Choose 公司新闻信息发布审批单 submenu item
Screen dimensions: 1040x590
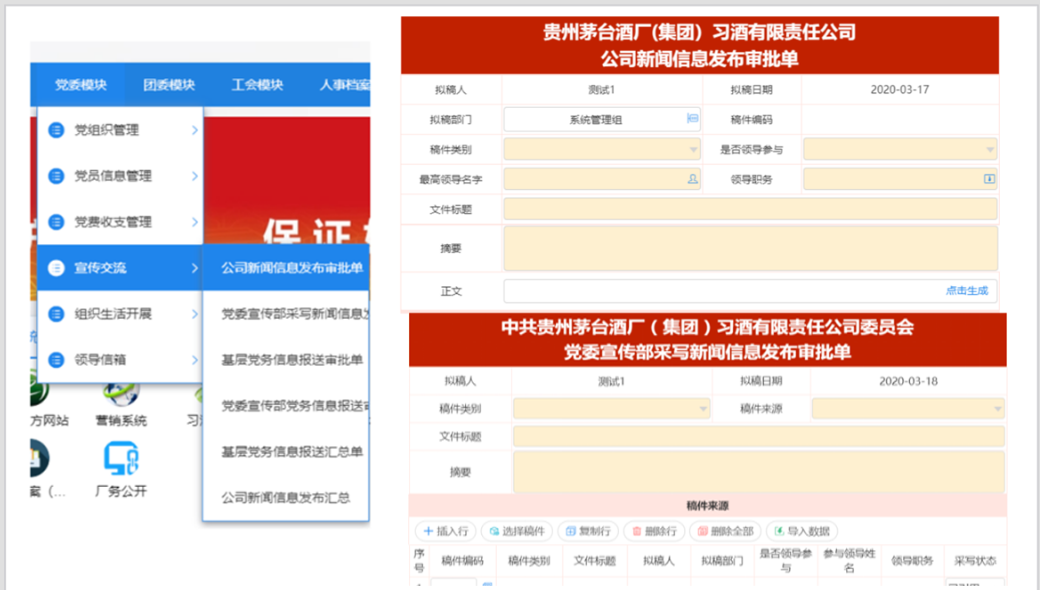[286, 268]
